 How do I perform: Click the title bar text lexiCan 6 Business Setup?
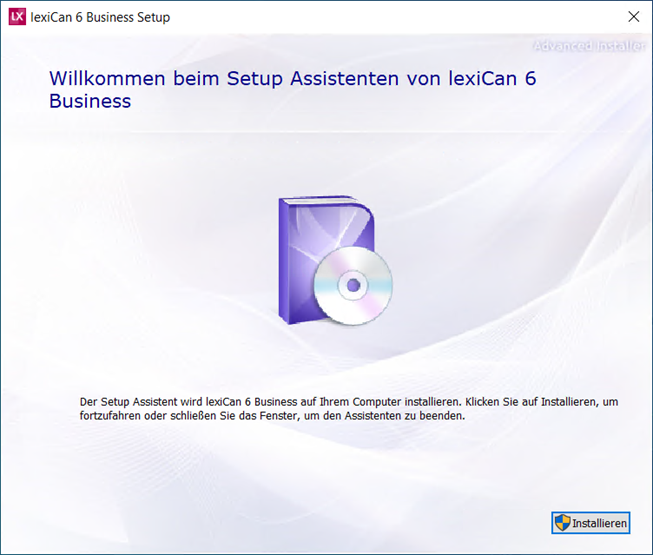pyautogui.click(x=100, y=17)
